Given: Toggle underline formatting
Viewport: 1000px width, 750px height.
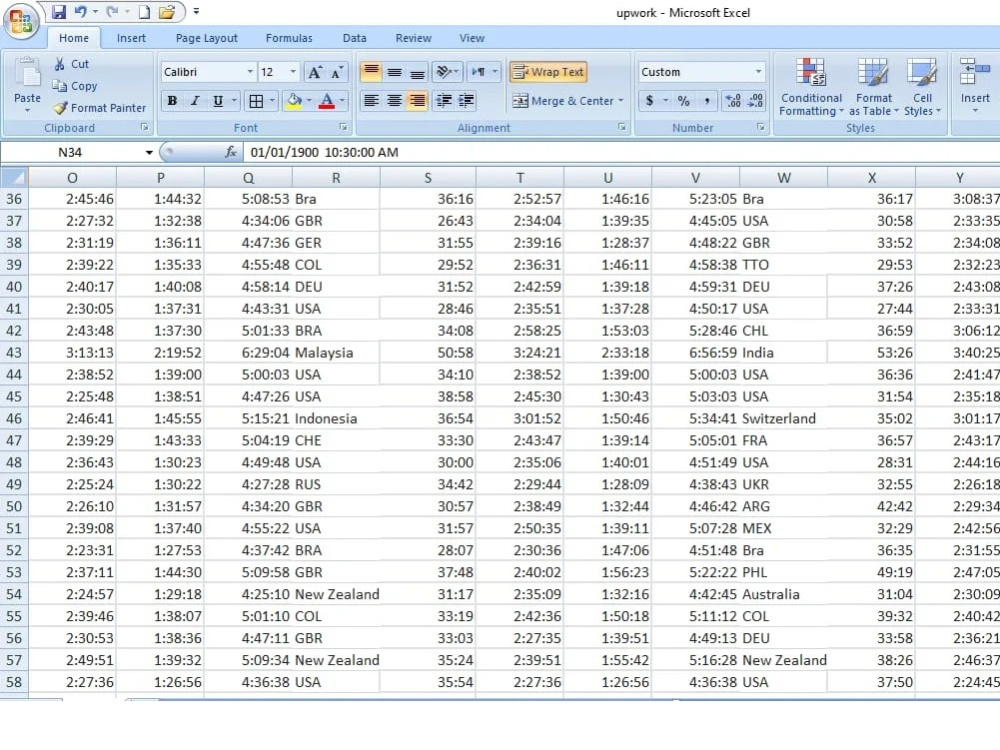Looking at the screenshot, I should click(x=218, y=101).
